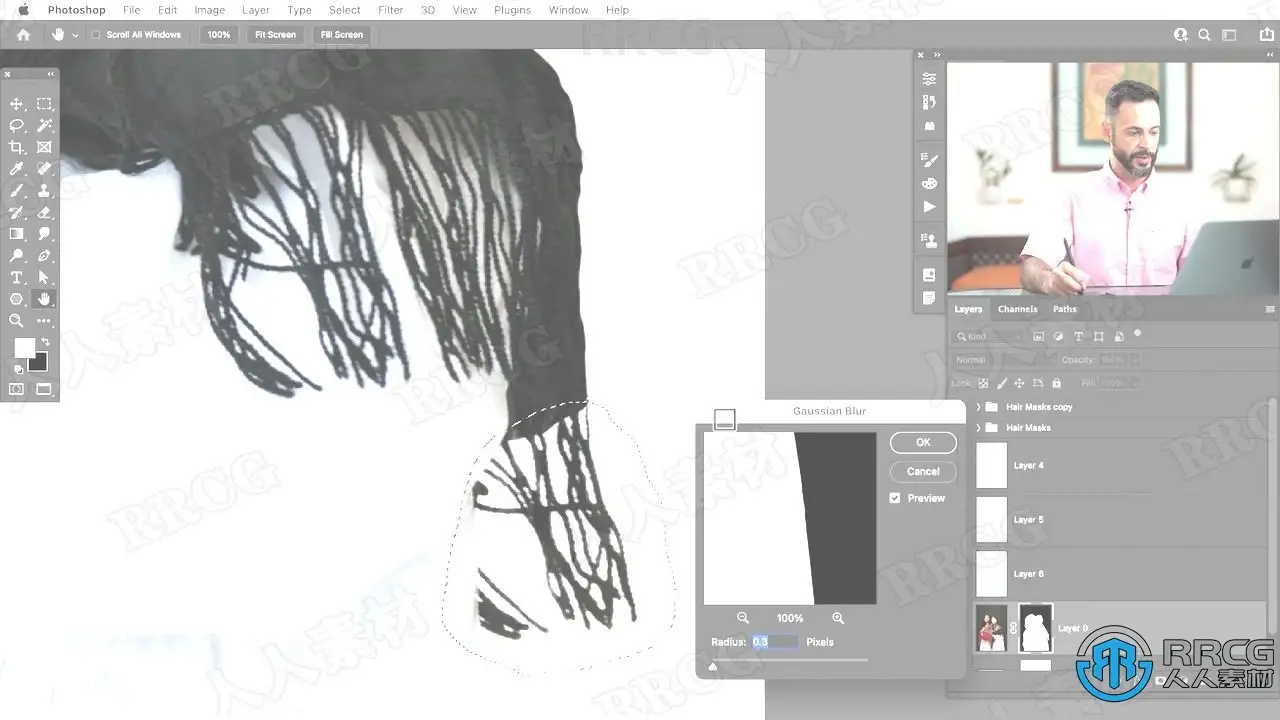1280x720 pixels.
Task: Open the workspace switcher icon
Action: [x=1230, y=35]
